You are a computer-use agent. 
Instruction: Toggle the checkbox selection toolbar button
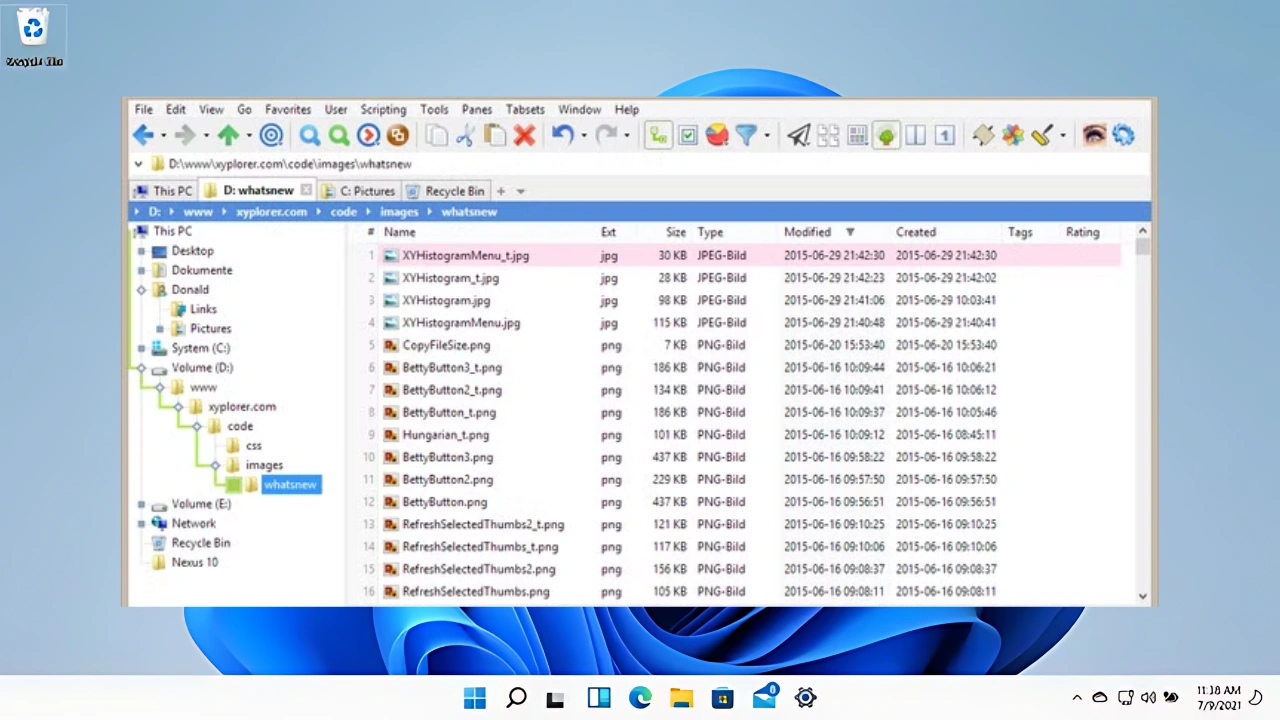[688, 135]
